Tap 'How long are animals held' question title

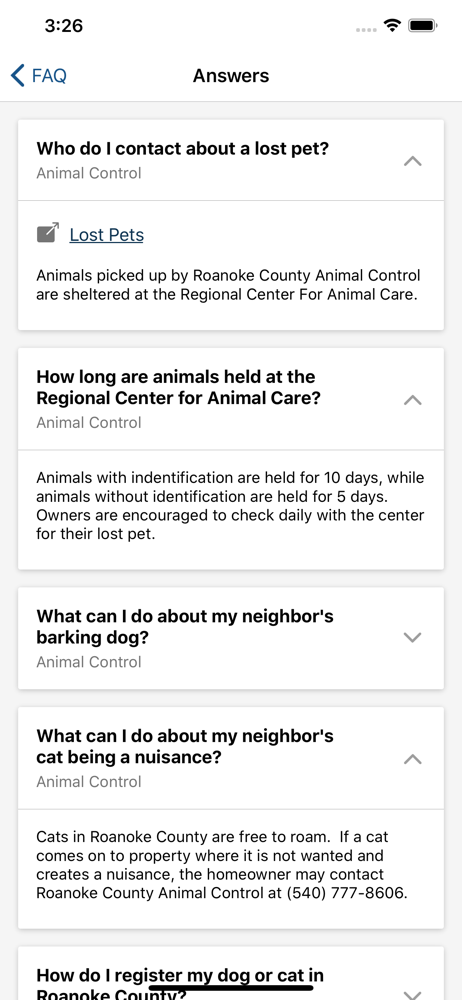point(179,388)
